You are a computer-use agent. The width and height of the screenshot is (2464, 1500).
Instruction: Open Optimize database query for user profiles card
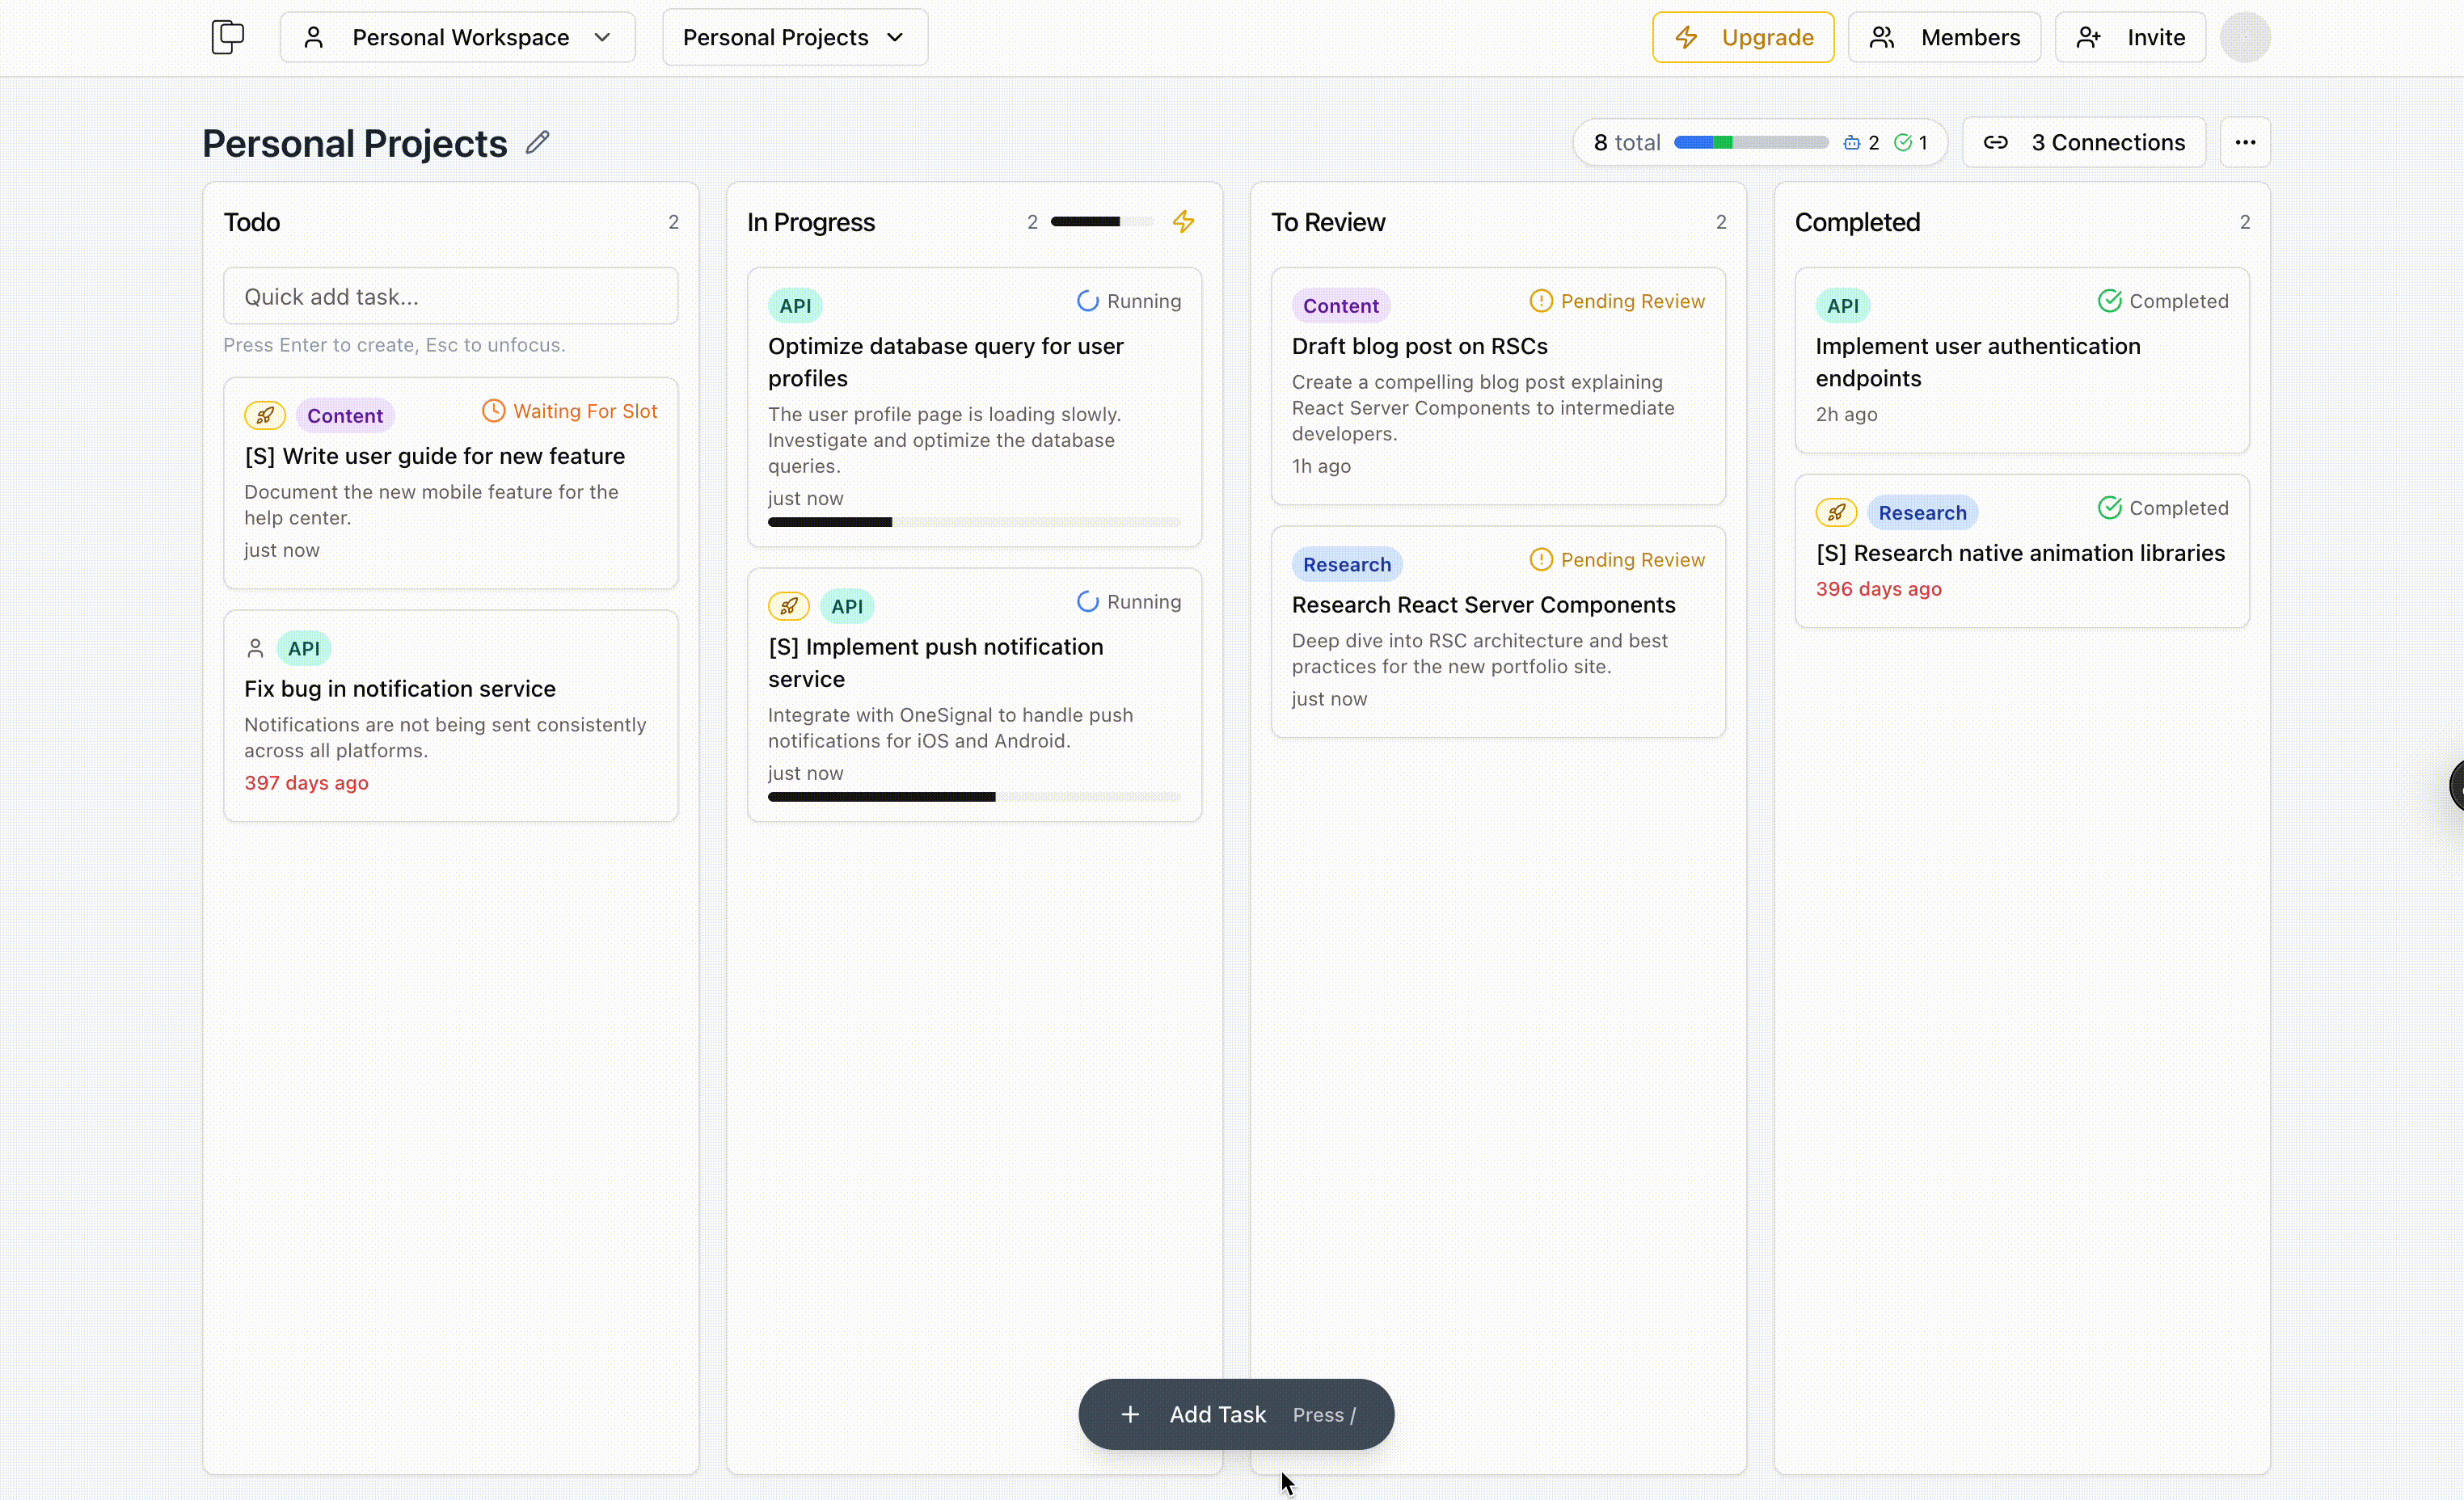(974, 407)
